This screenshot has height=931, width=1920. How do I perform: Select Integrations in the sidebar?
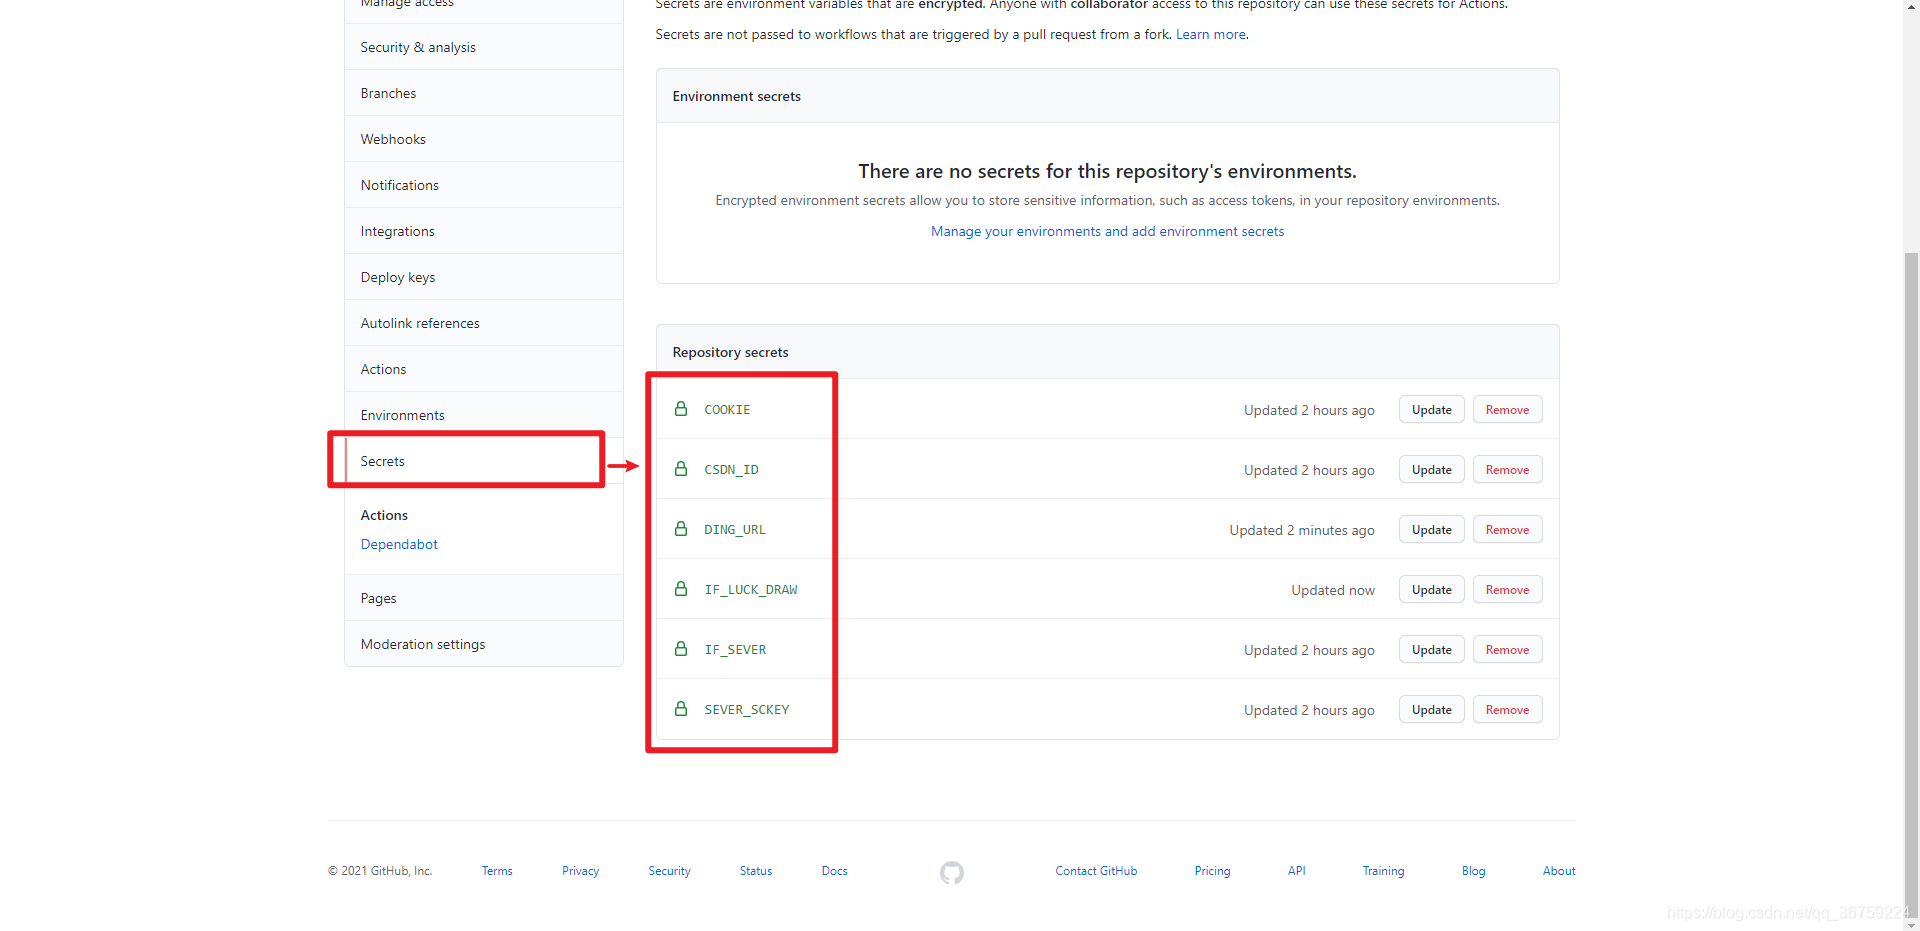[x=484, y=231]
